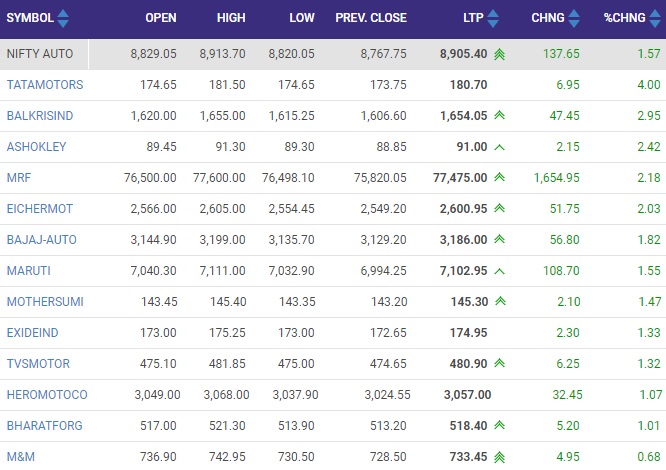Select EXIDEIND LTP value 174.95
Image resolution: width=666 pixels, height=470 pixels.
468,332
